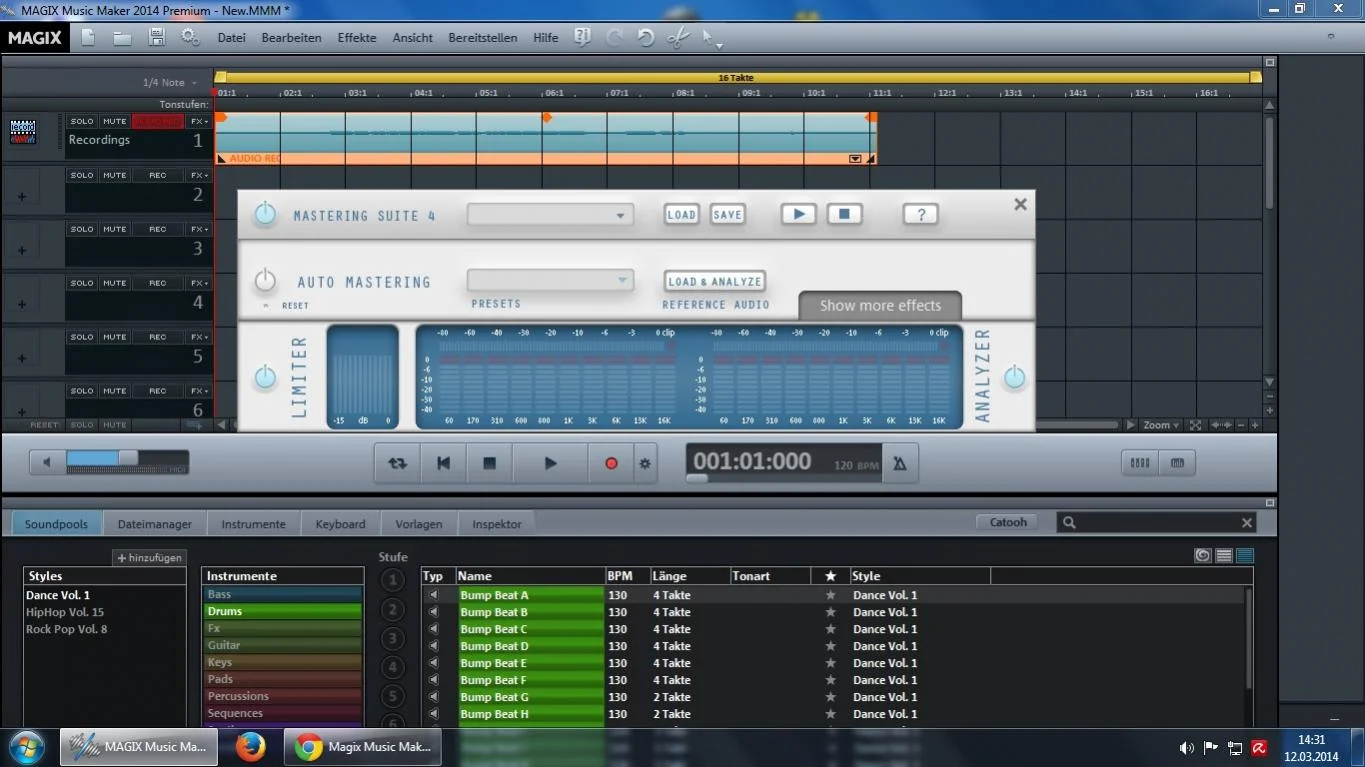This screenshot has width=1365, height=767.
Task: Open the Auto Mastering presets dropdown
Action: tap(550, 281)
